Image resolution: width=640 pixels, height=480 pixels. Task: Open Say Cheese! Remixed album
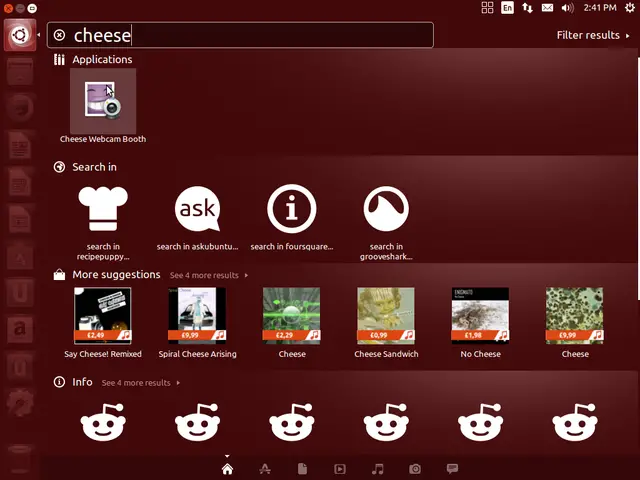click(x=103, y=316)
